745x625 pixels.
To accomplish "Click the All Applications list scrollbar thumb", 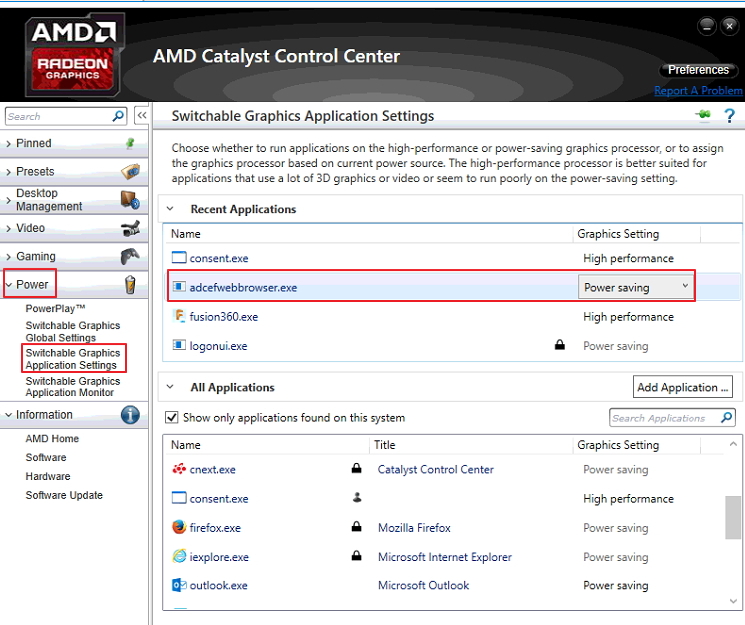I will tap(733, 517).
